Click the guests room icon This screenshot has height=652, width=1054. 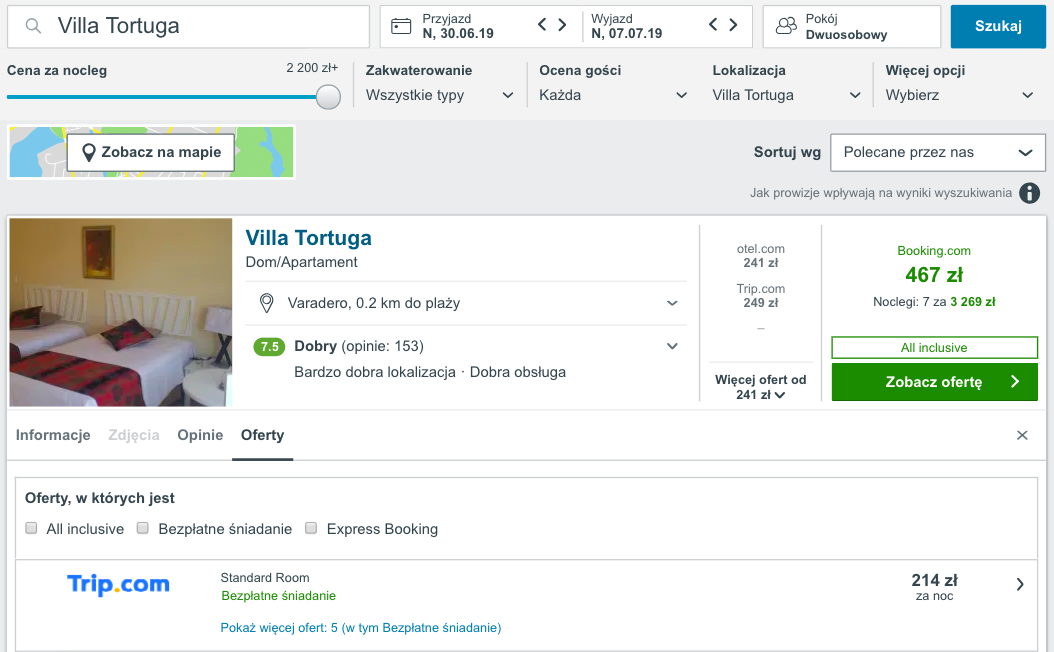tap(786, 26)
